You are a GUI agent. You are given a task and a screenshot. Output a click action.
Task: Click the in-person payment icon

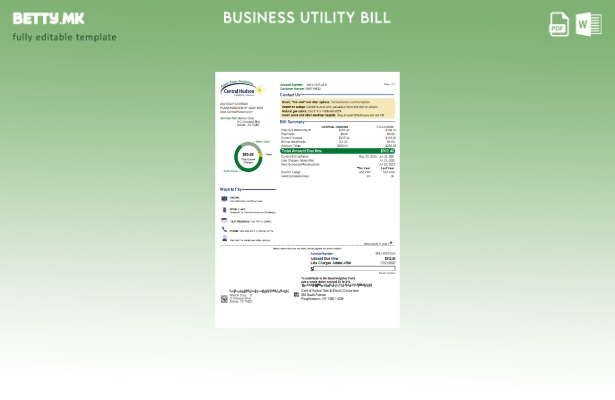(x=225, y=240)
